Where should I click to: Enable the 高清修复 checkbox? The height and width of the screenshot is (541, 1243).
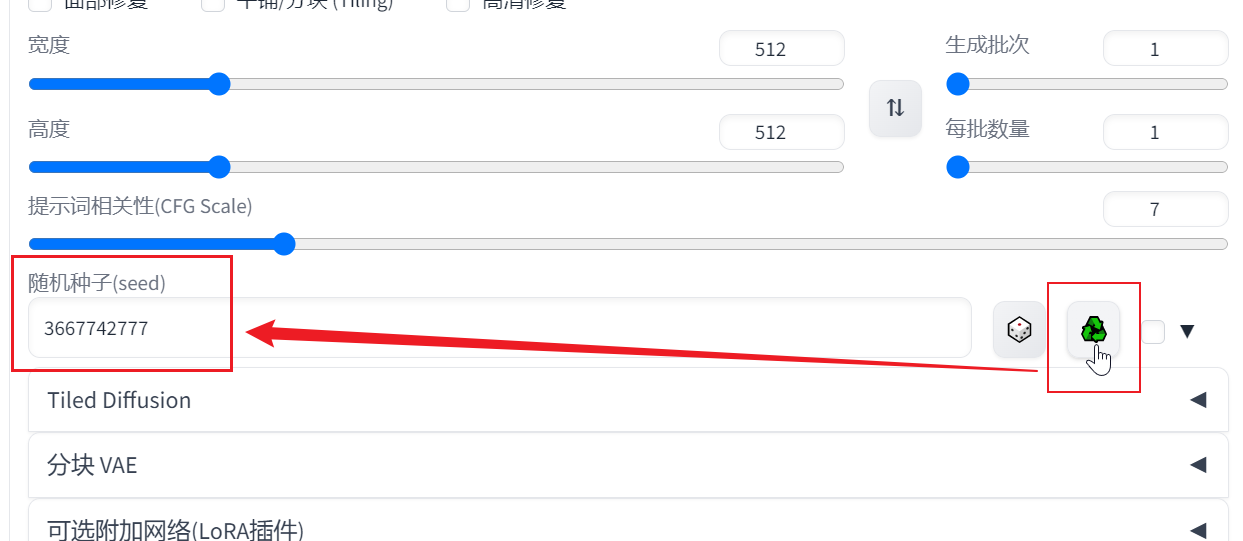(x=458, y=3)
